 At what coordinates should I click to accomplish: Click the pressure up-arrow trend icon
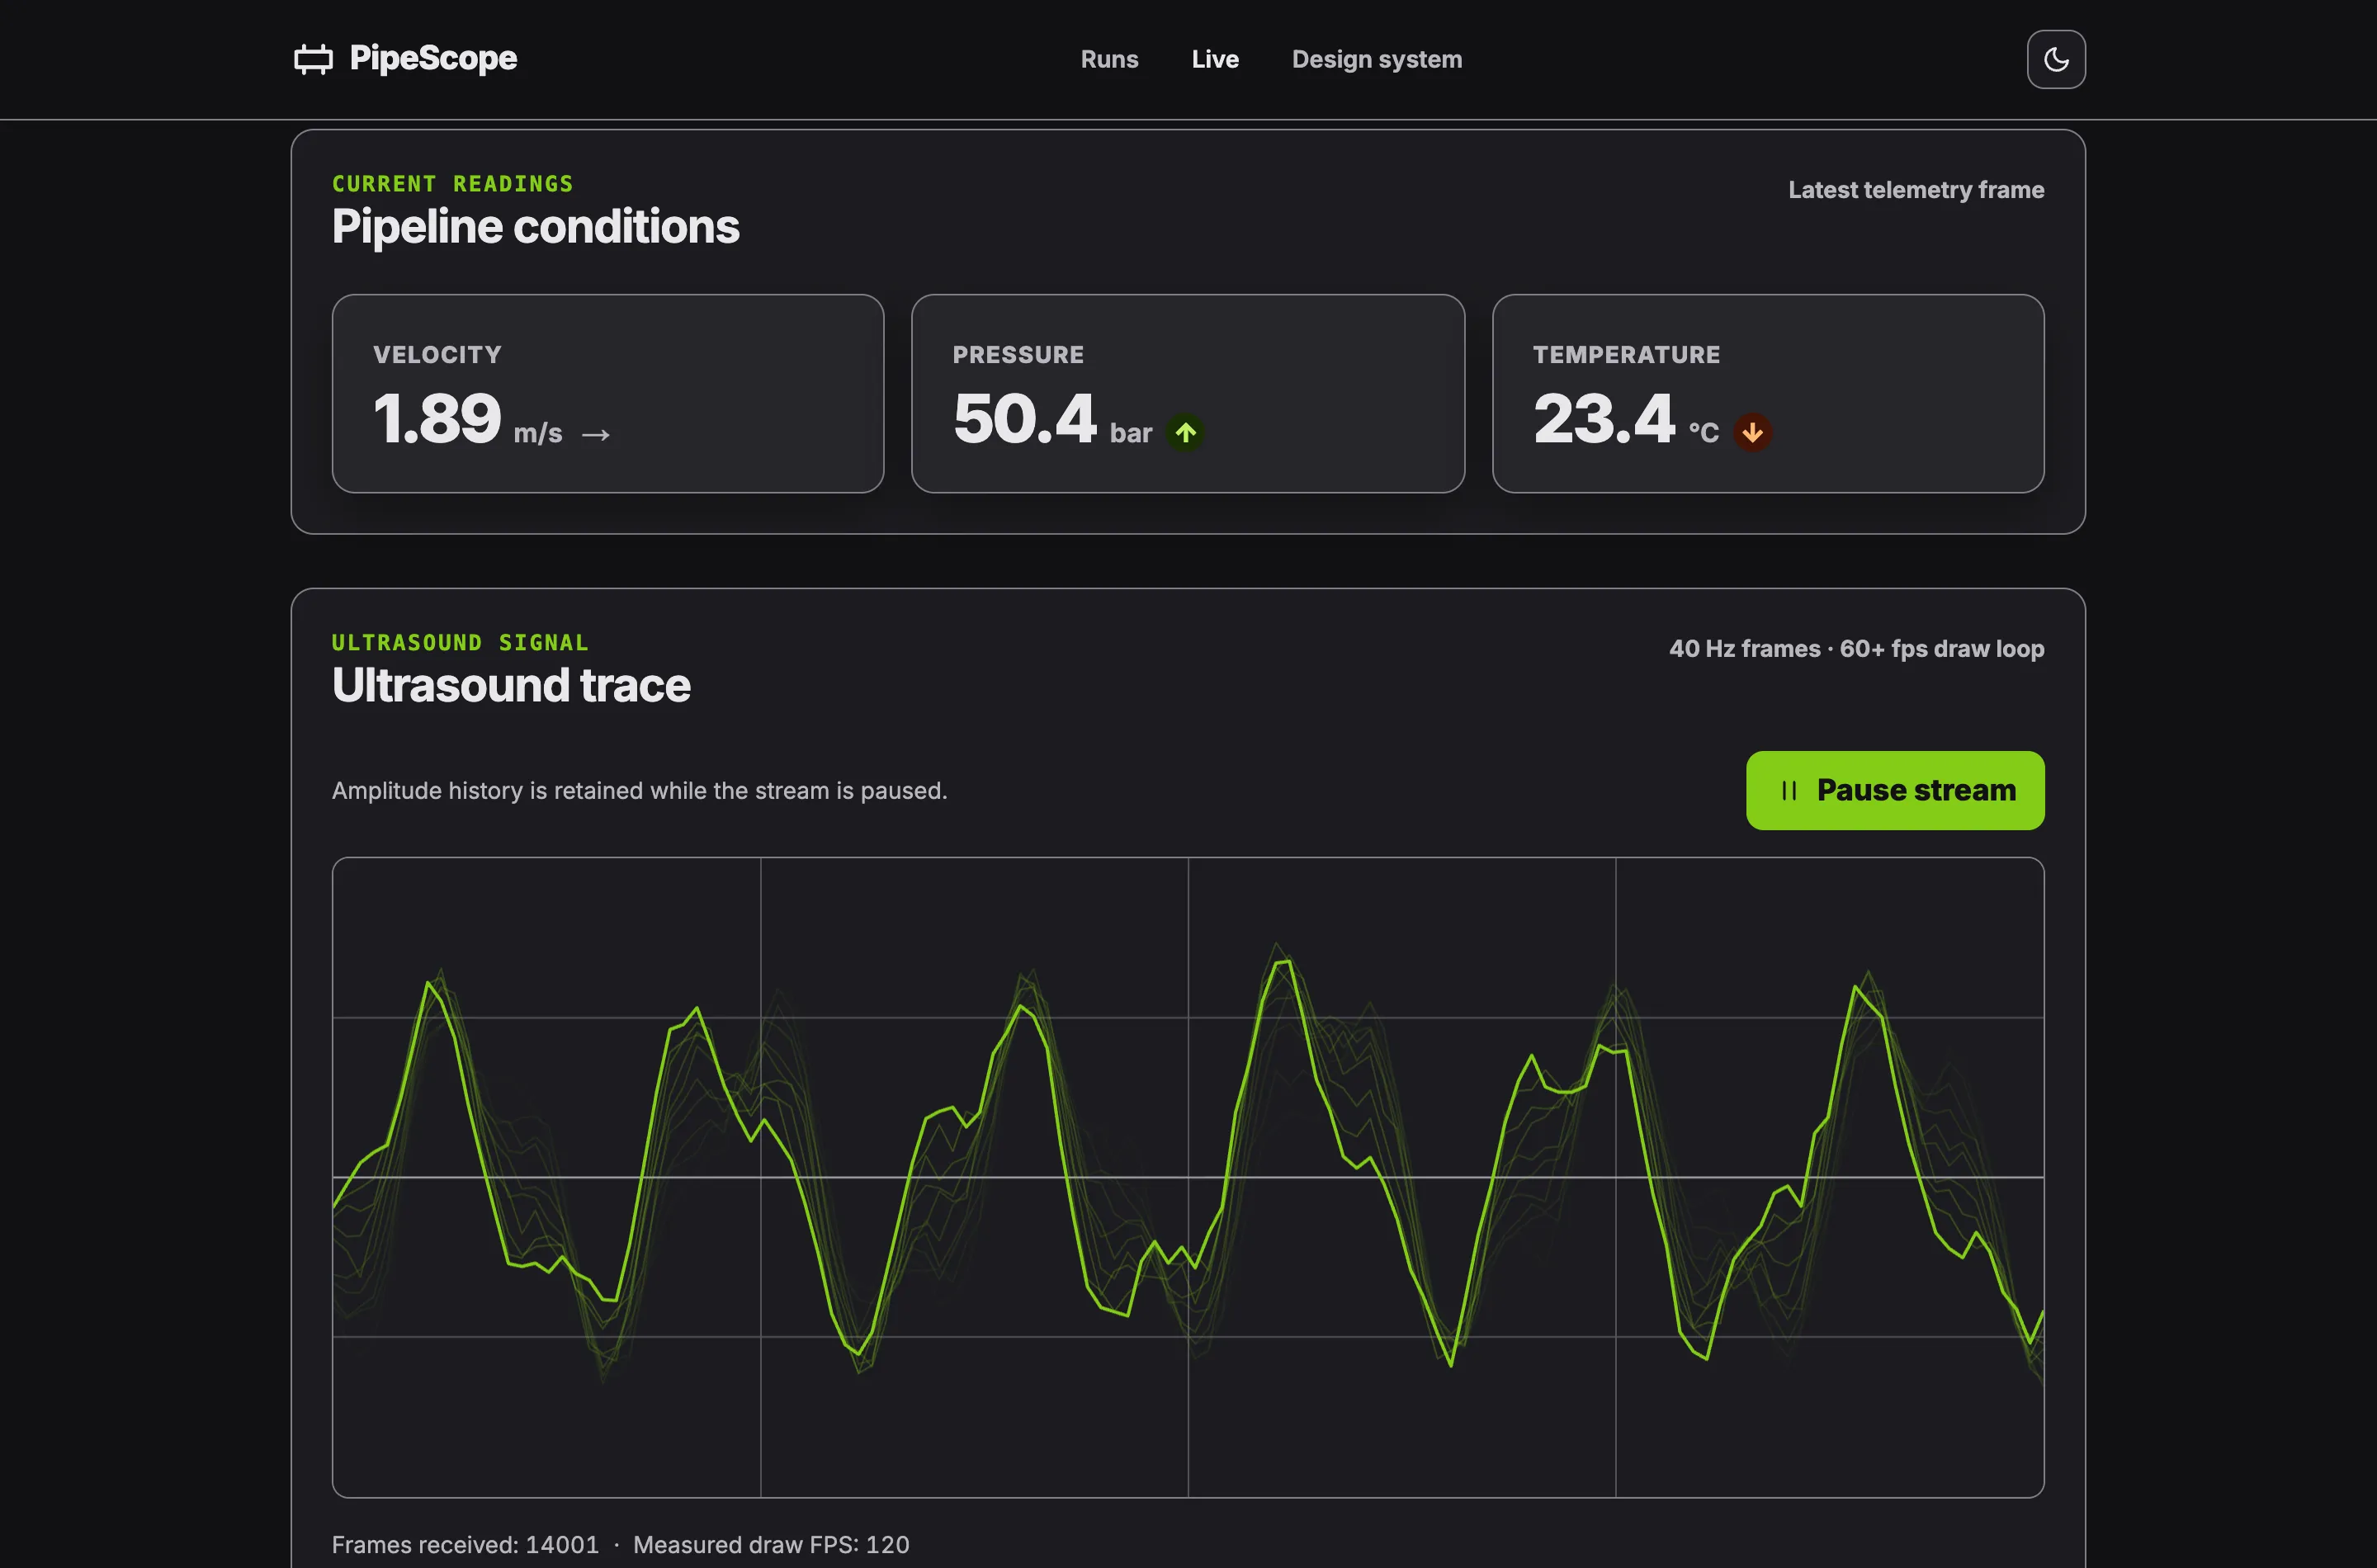click(1185, 433)
